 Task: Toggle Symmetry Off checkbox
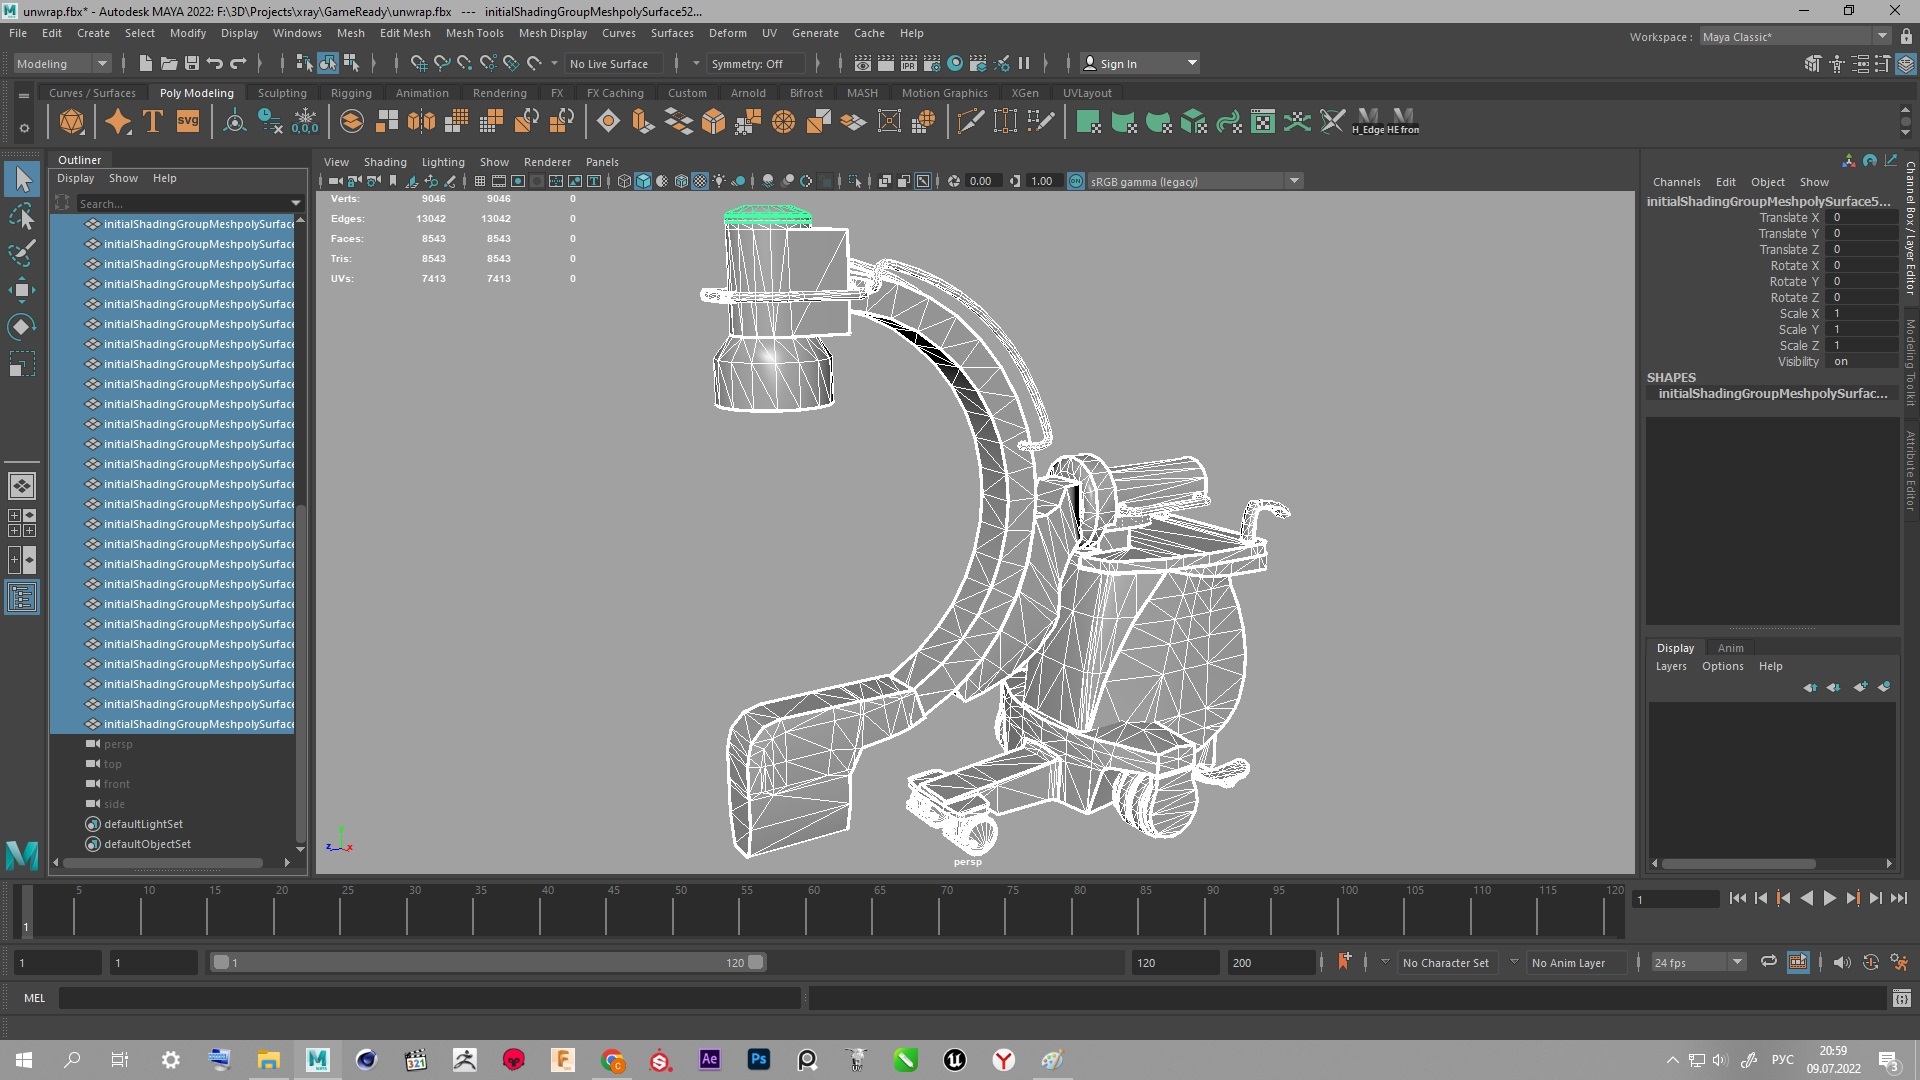746,62
